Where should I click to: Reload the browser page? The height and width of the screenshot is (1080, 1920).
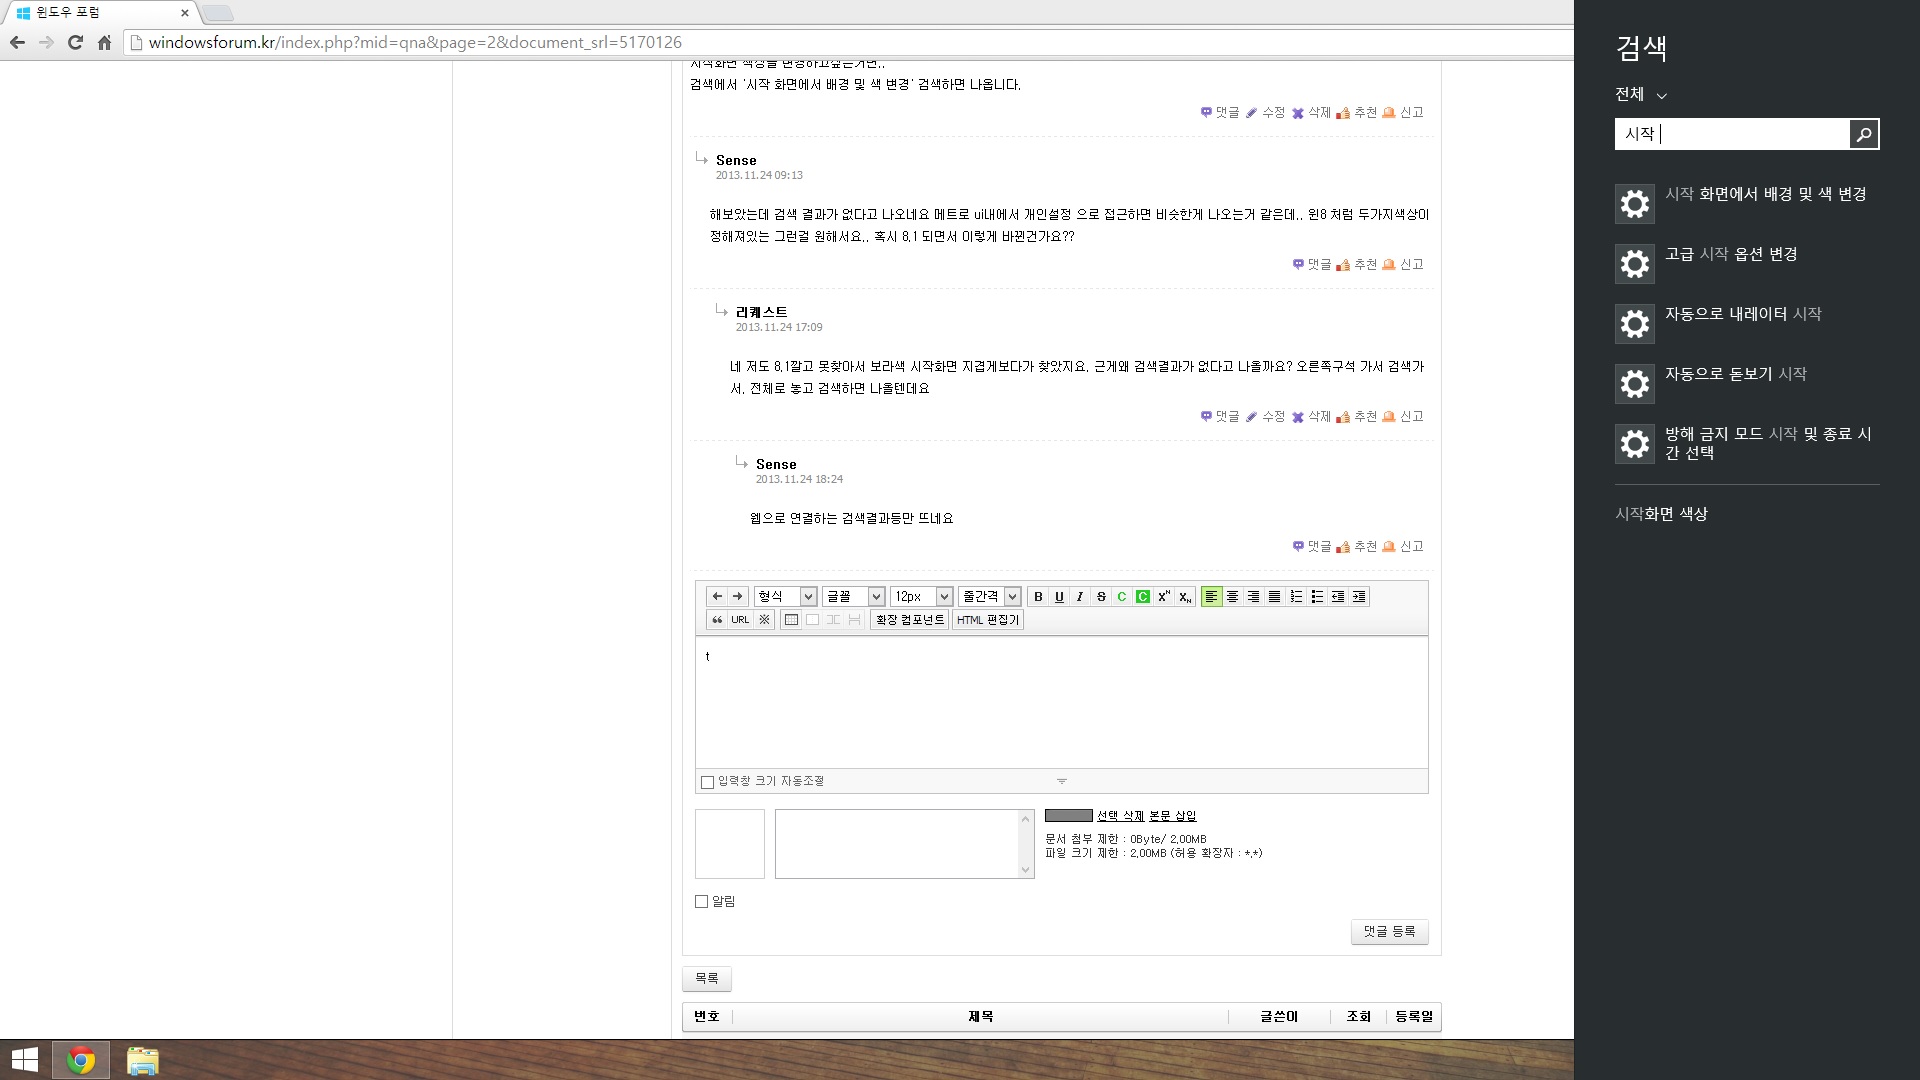pos(75,42)
